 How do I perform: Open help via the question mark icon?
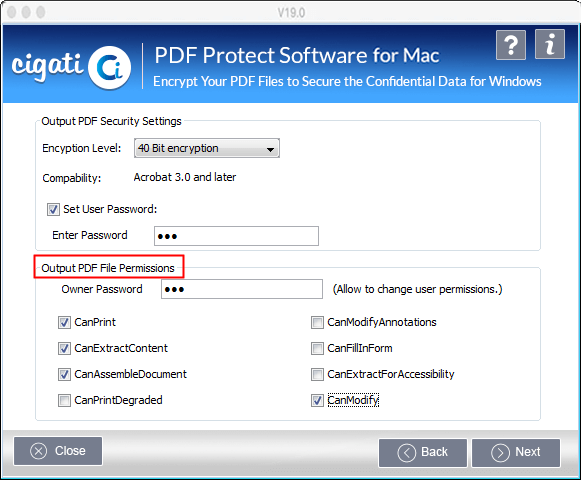click(x=511, y=45)
